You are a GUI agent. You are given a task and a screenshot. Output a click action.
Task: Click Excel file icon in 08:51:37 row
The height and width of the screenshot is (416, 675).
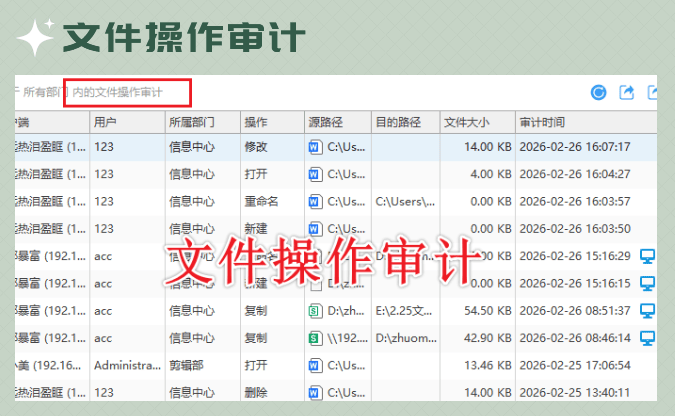[x=315, y=311]
